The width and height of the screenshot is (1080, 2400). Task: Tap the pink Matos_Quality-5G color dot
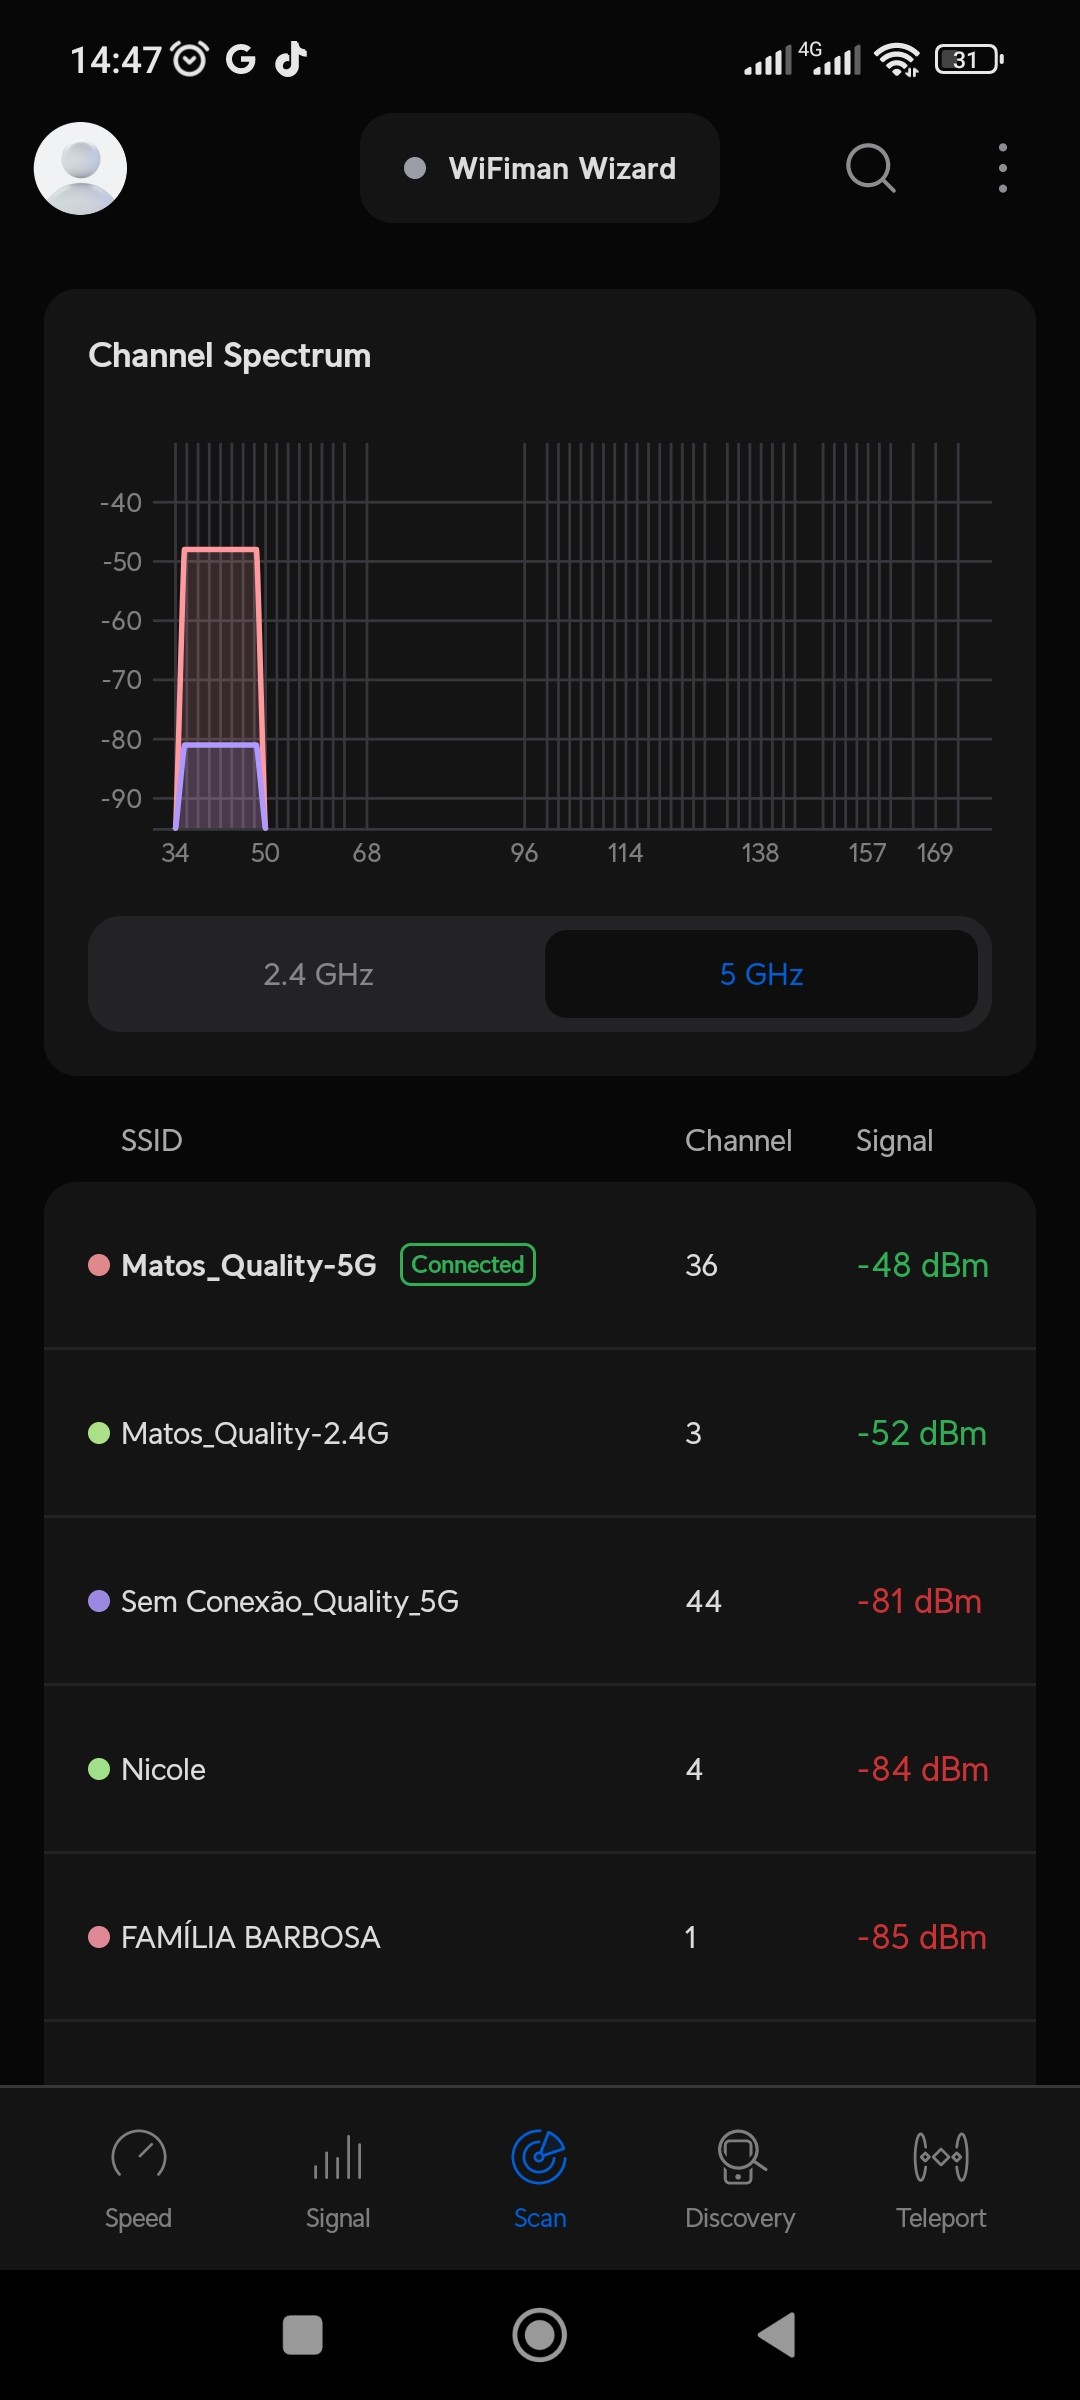99,1265
